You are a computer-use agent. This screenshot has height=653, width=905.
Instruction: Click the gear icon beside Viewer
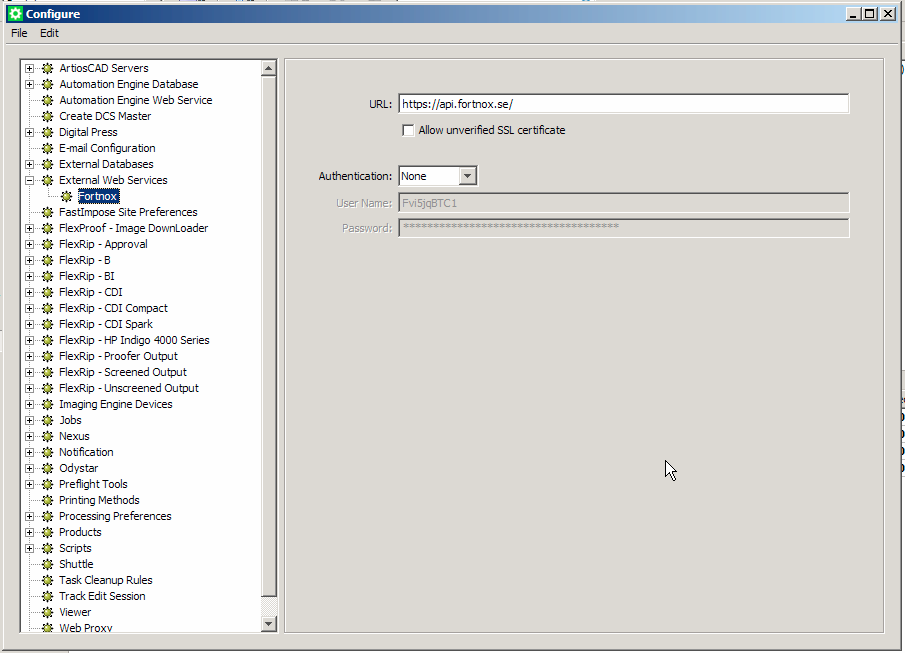pyautogui.click(x=47, y=612)
